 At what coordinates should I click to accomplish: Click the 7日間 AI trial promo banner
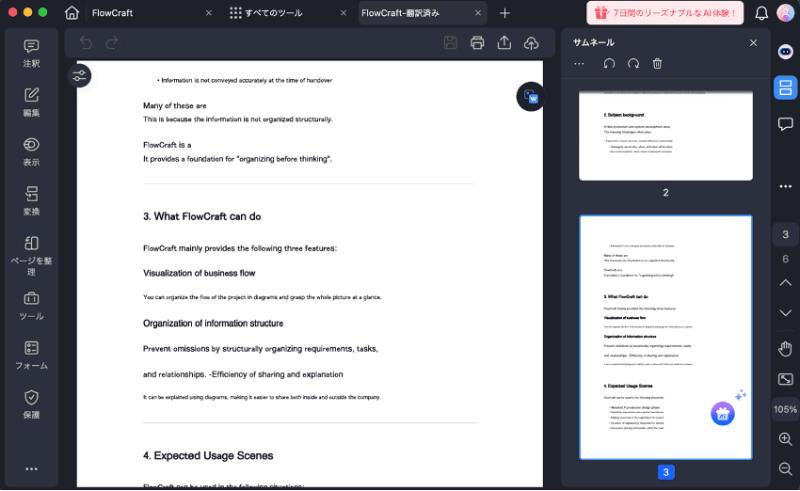point(665,13)
